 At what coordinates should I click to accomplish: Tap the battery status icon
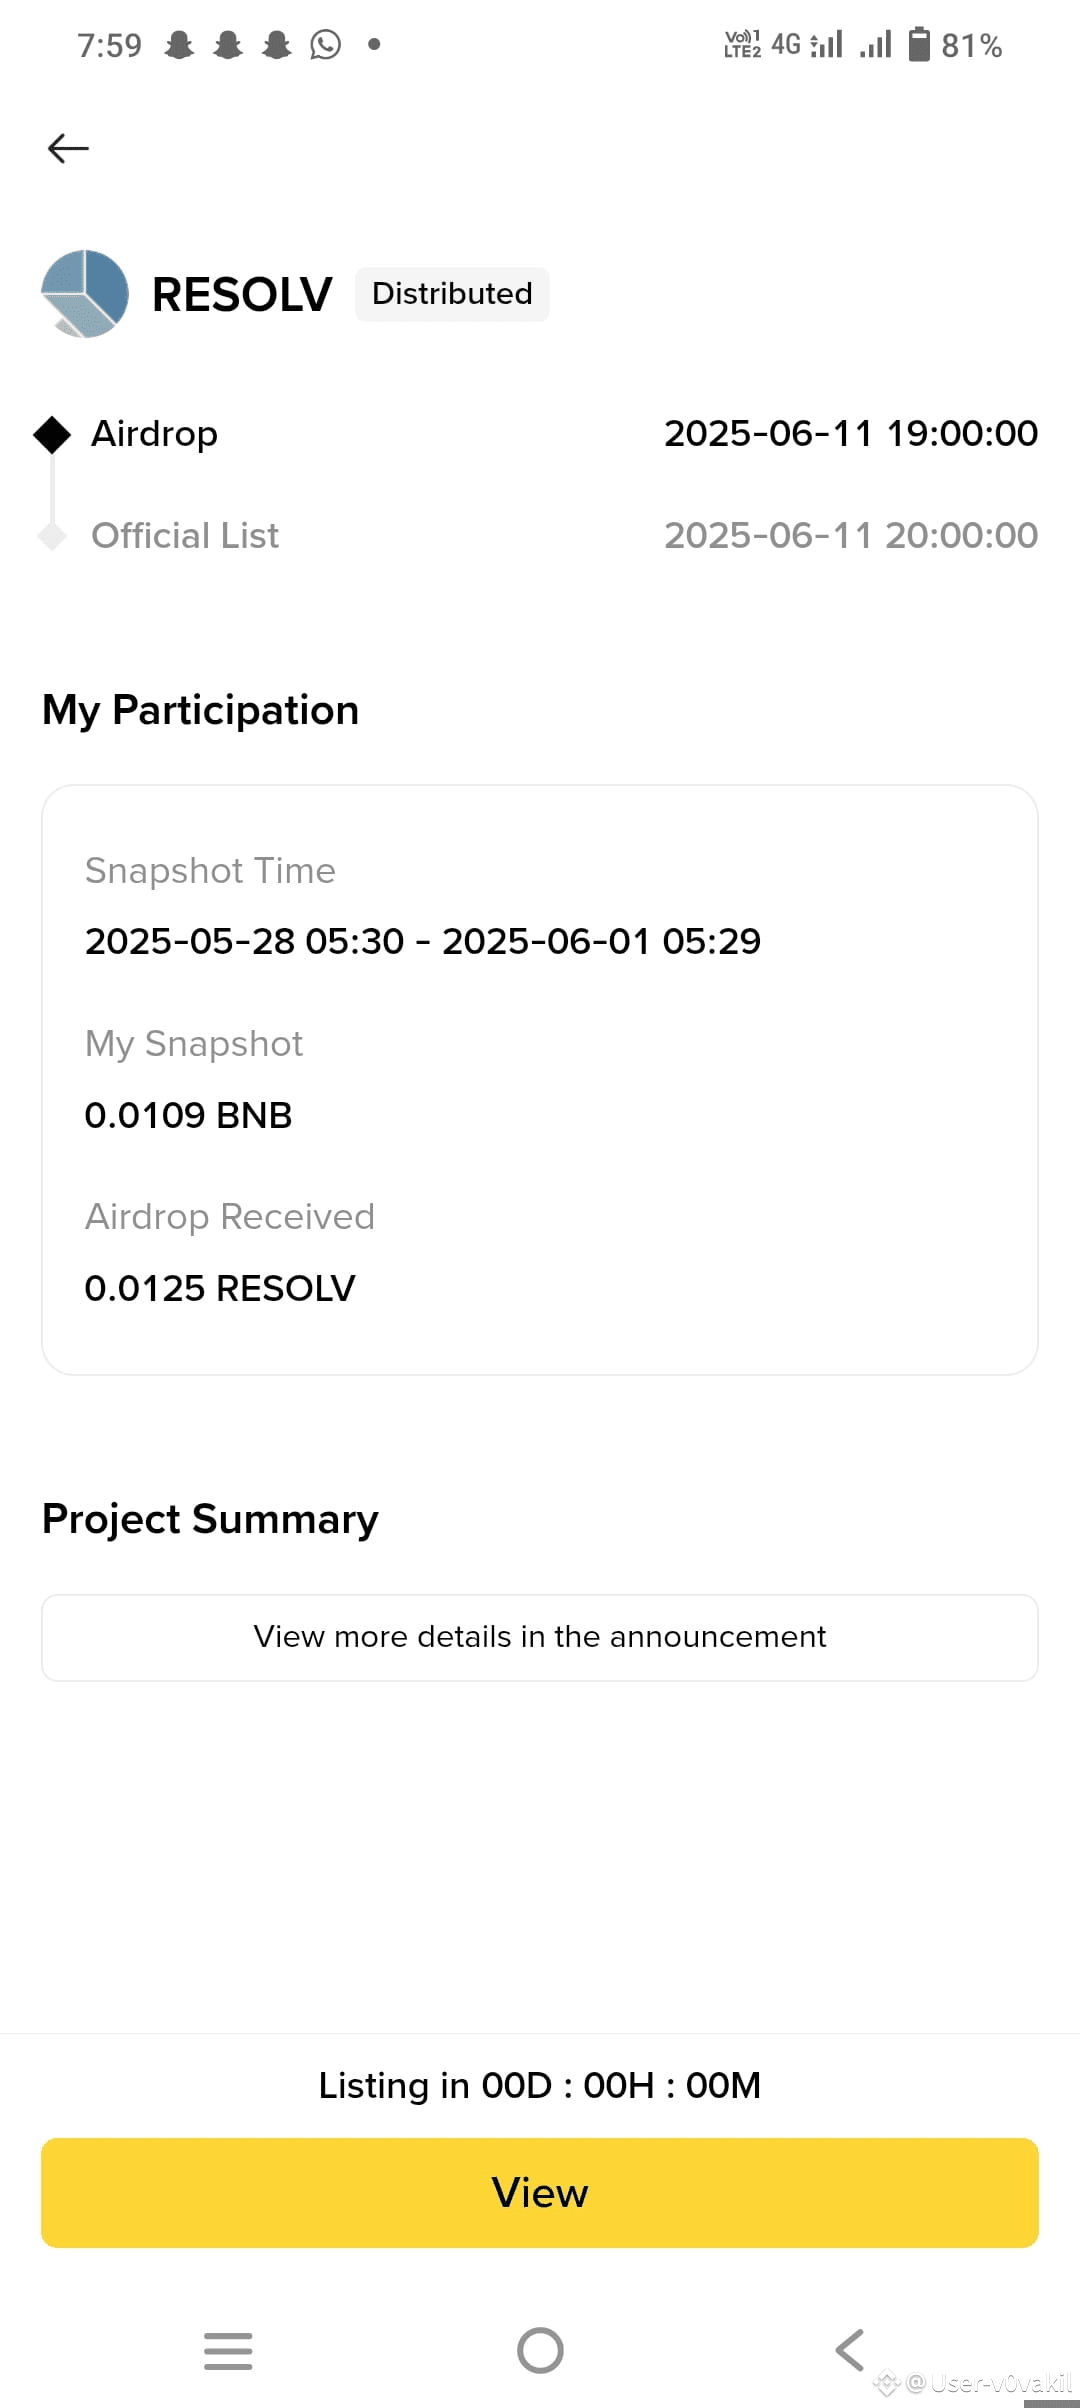[x=919, y=45]
